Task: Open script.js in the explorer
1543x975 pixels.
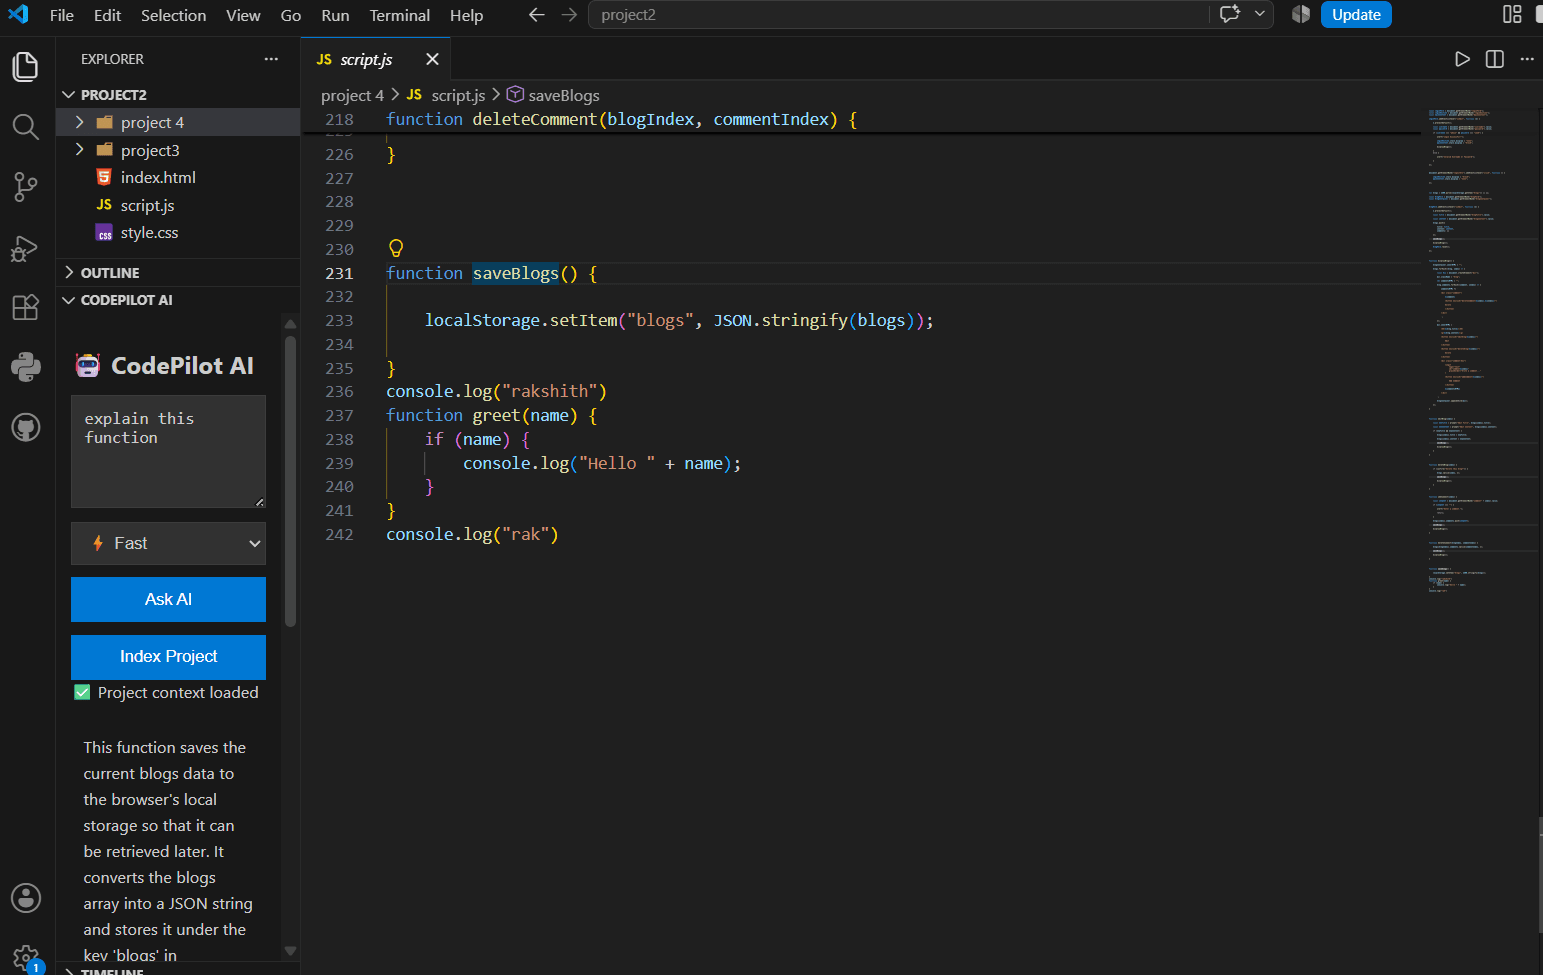Action: [147, 205]
